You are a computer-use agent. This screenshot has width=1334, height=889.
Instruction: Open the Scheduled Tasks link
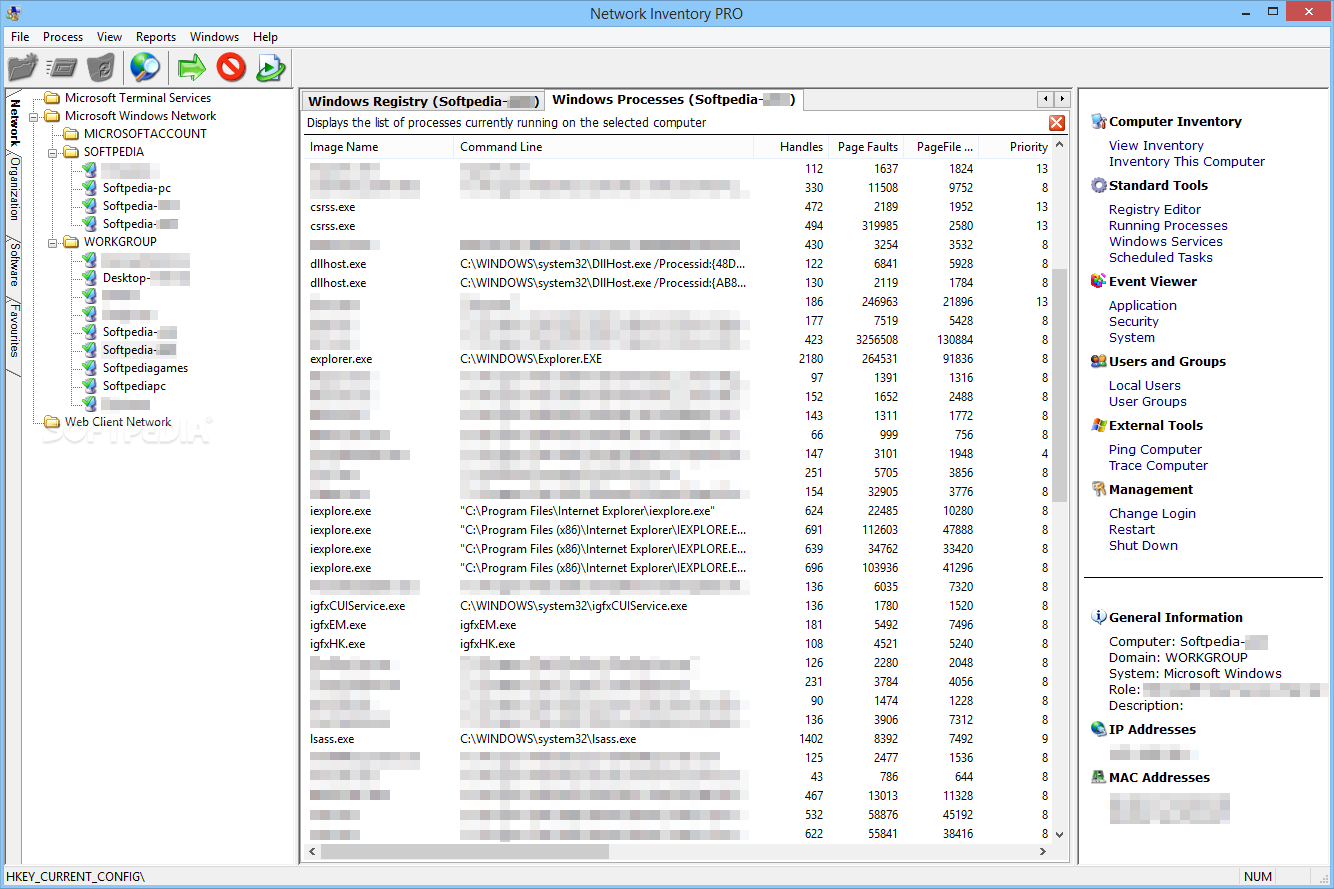[1161, 258]
